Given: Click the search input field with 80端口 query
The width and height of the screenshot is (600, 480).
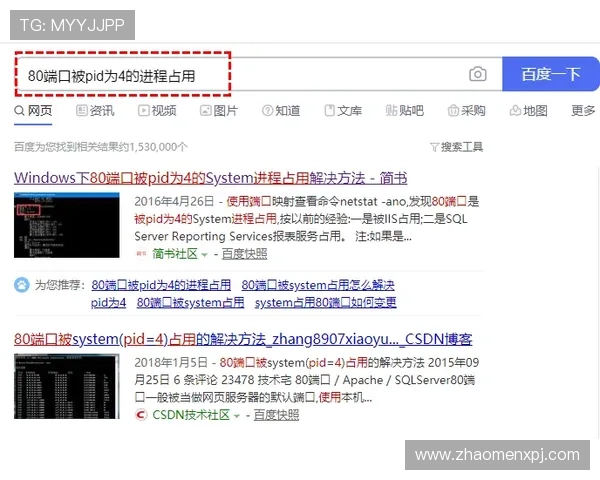Looking at the screenshot, I should [258, 74].
